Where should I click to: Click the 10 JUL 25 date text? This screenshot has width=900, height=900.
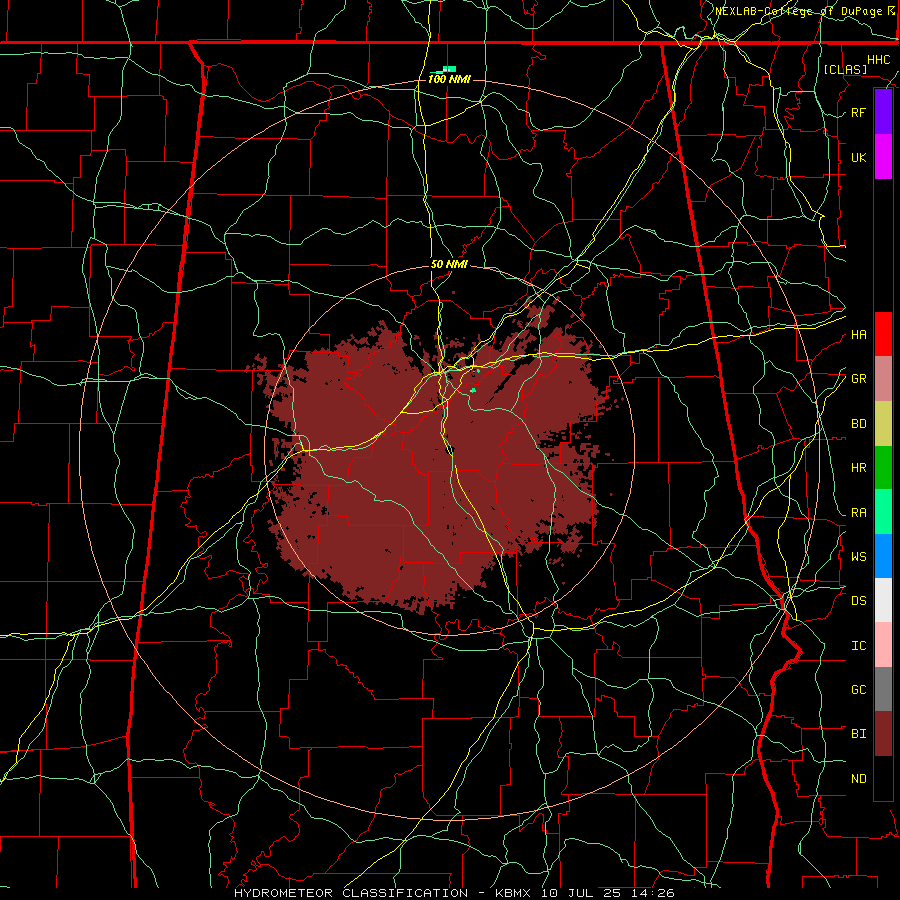click(x=583, y=893)
